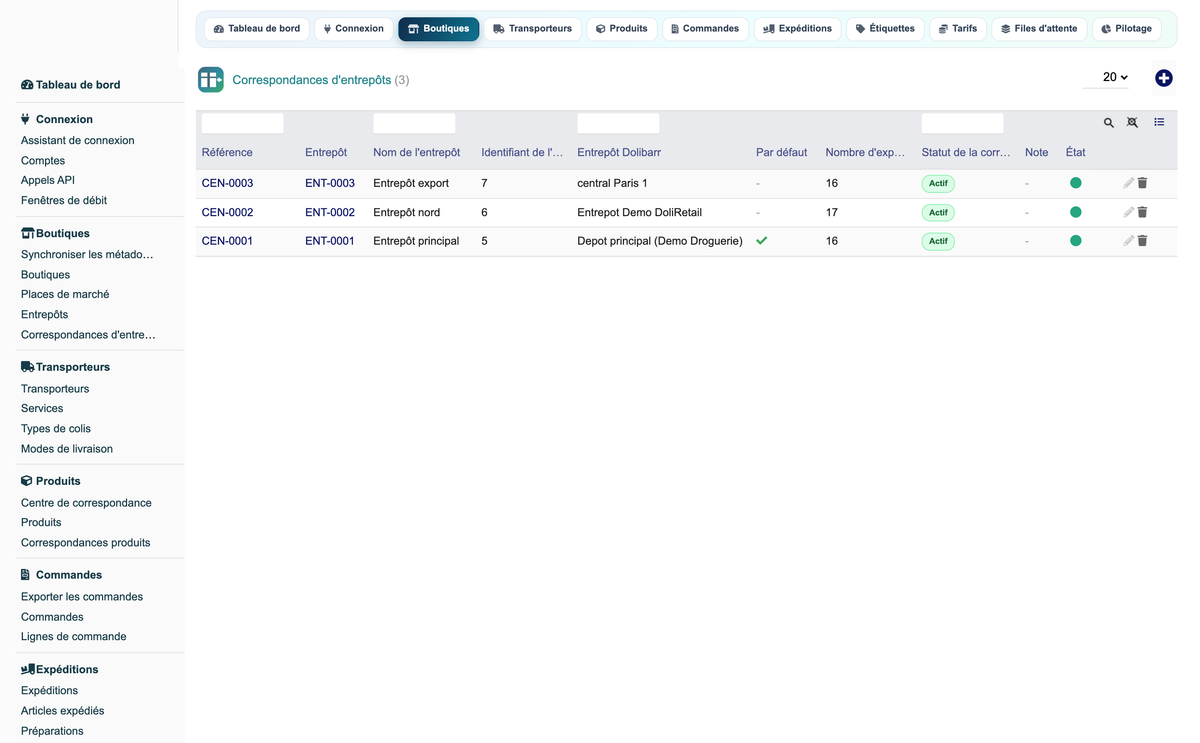Open the ENT-0002 warehouse link

pos(330,212)
